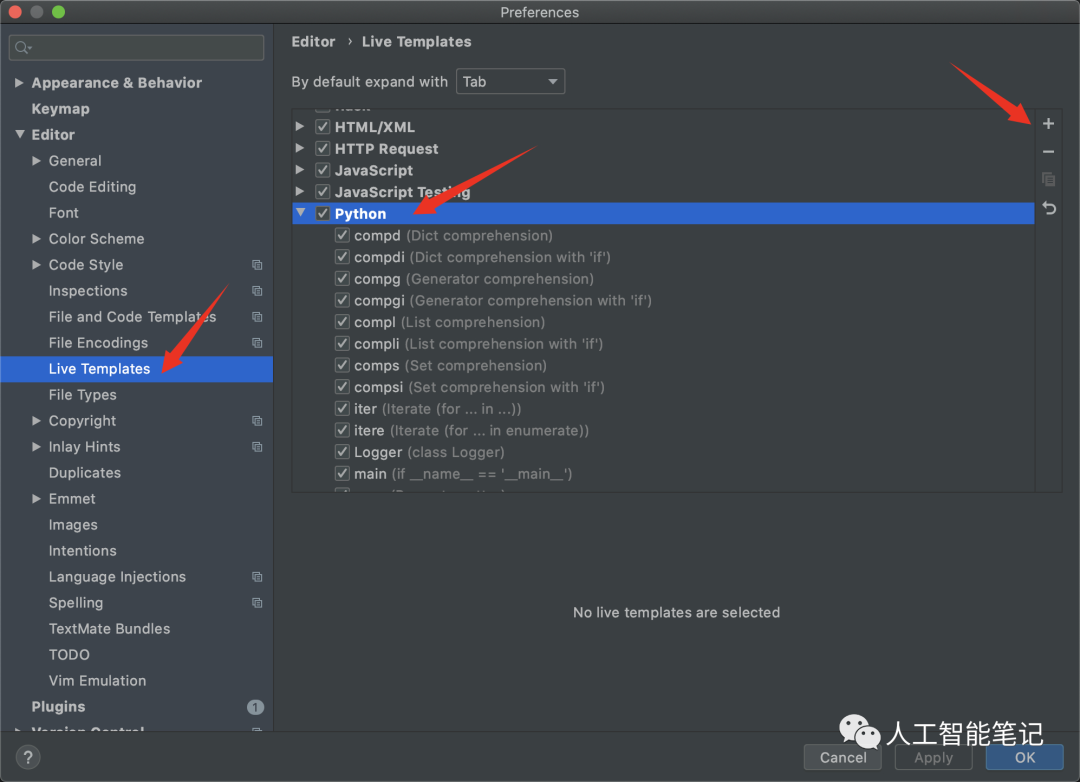Click the project-level icon beside Spelling
The image size is (1080, 782).
[257, 603]
